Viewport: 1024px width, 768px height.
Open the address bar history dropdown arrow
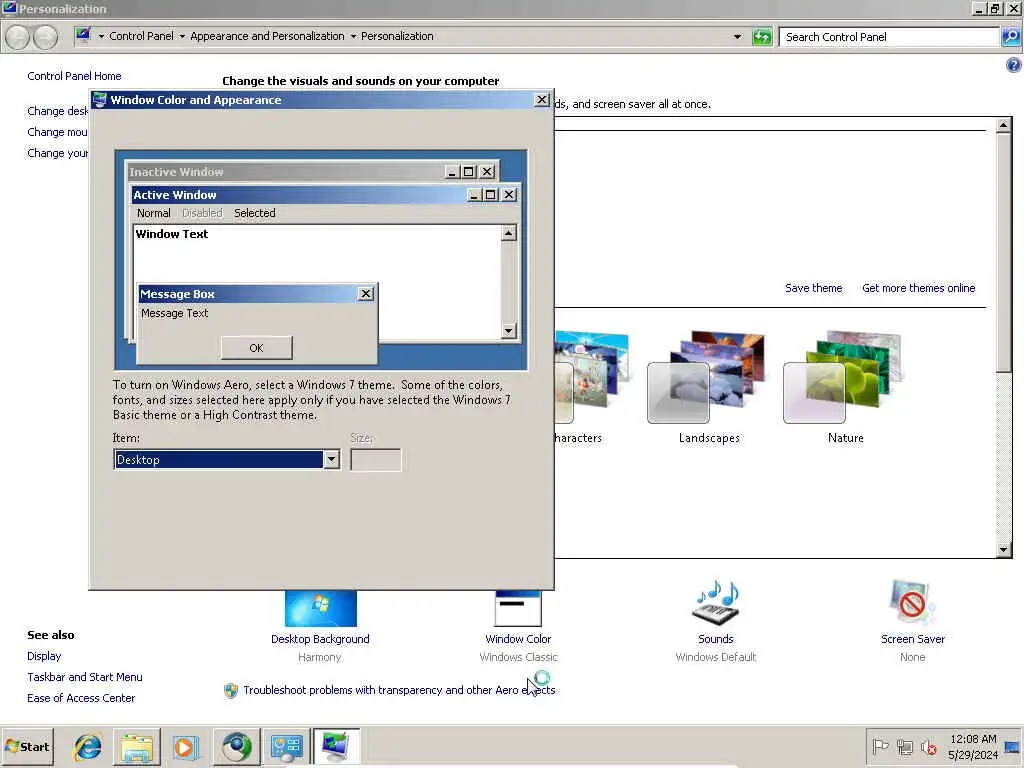tap(737, 37)
